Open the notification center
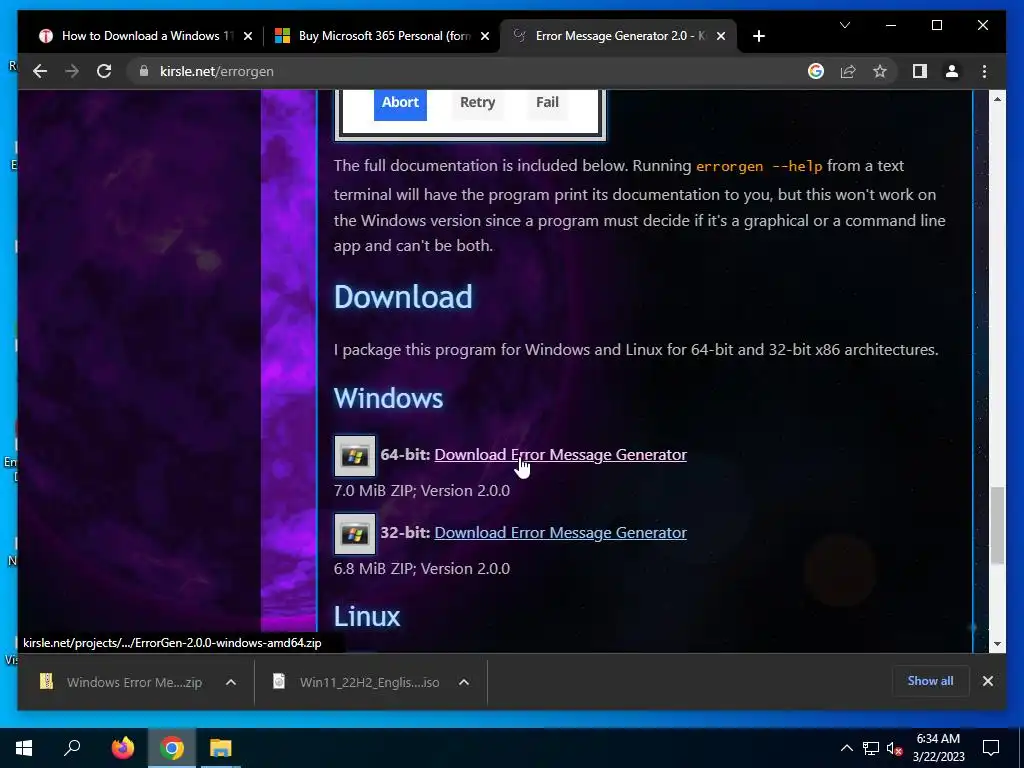This screenshot has width=1024, height=768. (991, 748)
